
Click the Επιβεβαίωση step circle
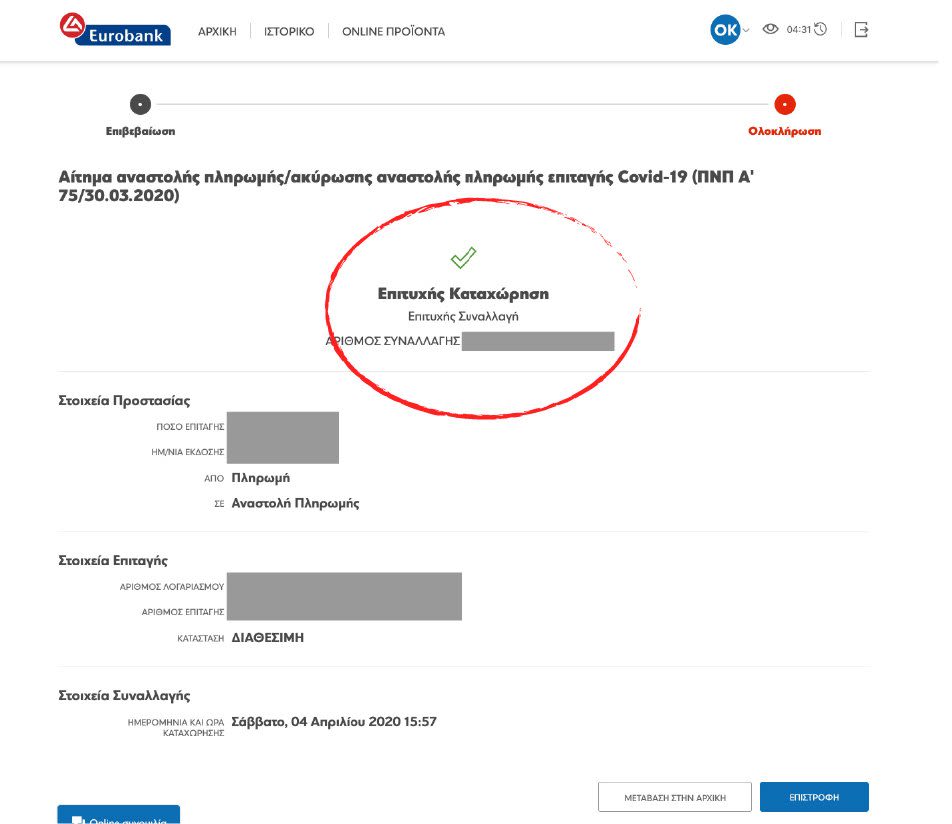click(141, 104)
